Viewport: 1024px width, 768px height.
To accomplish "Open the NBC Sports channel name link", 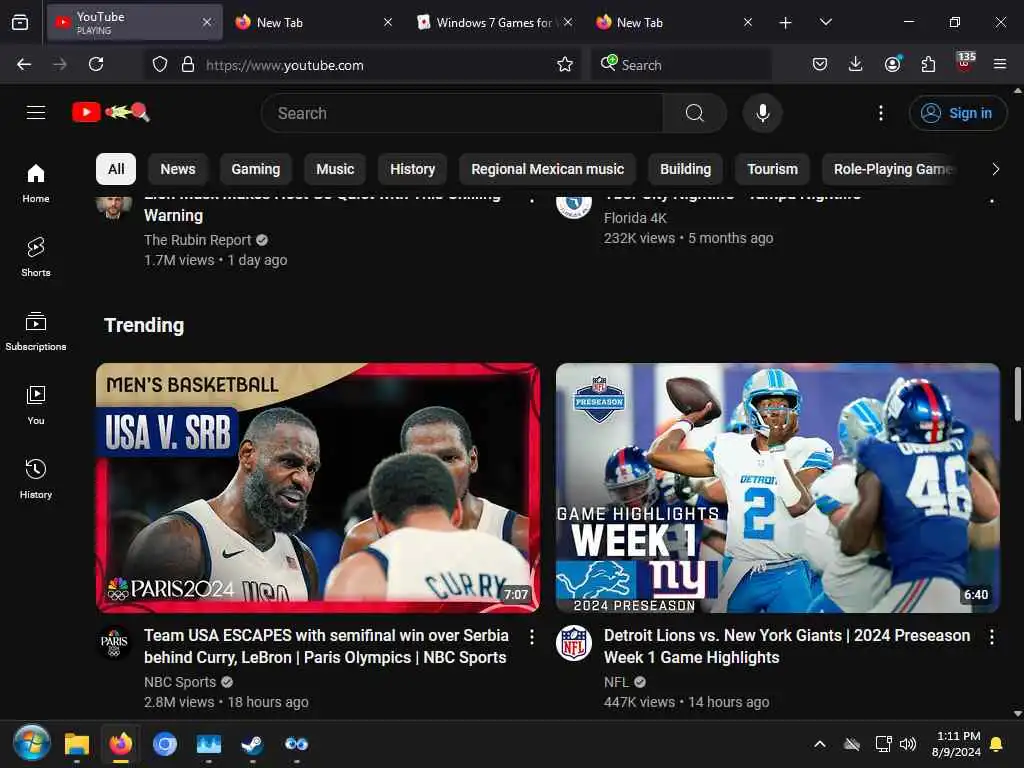I will click(x=180, y=682).
